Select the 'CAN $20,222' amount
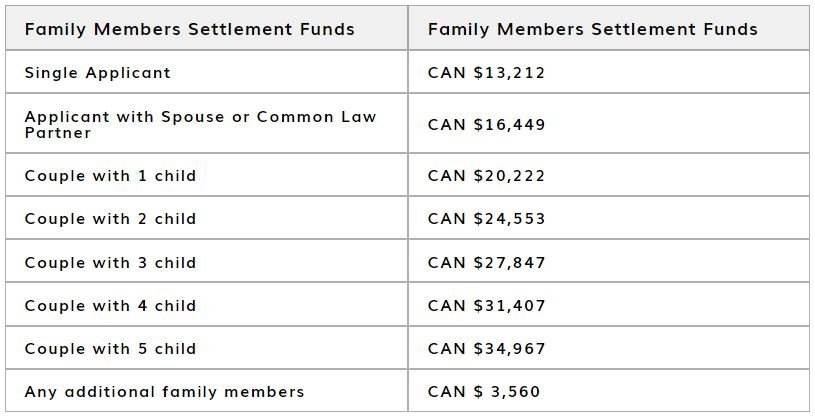 point(486,176)
